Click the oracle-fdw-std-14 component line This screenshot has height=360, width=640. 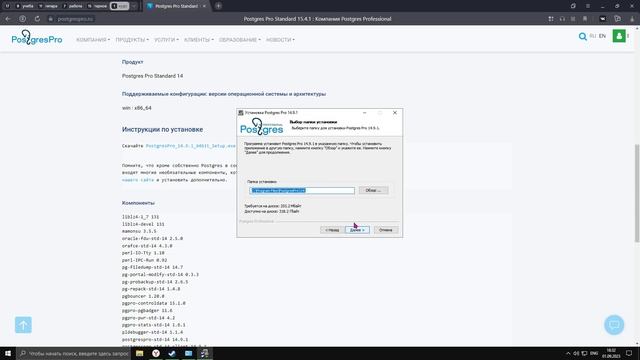click(x=152, y=238)
